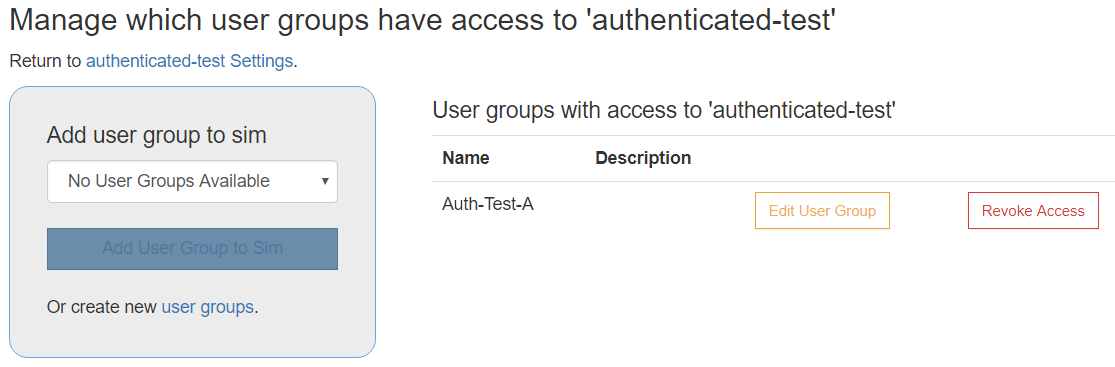Screen dimensions: 1115x367
Task: Edit User Group for Auth-Test-A
Action: coord(822,211)
